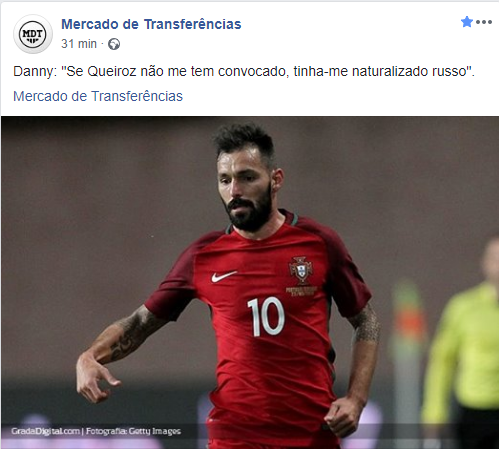
Task: Select the Danny quote post text
Action: (244, 71)
